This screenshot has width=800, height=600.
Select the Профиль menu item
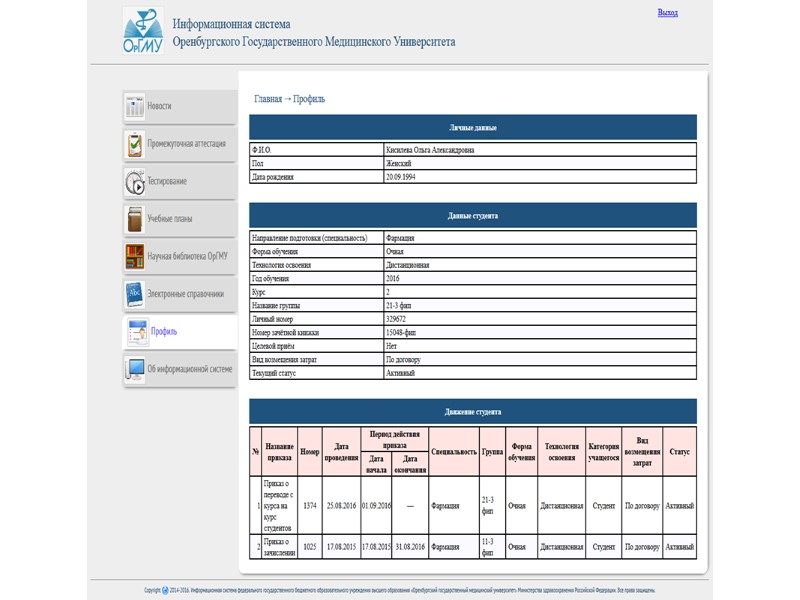tap(180, 332)
